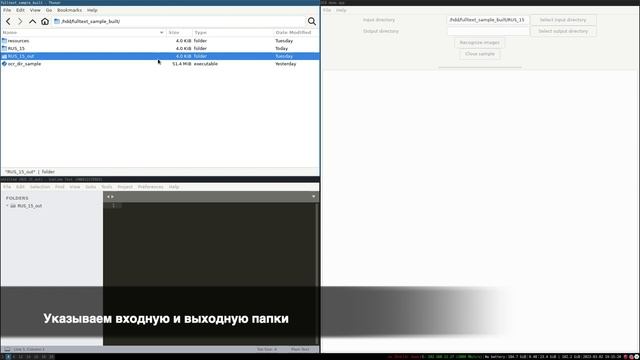Open Help menu in OCR app

(341, 10)
